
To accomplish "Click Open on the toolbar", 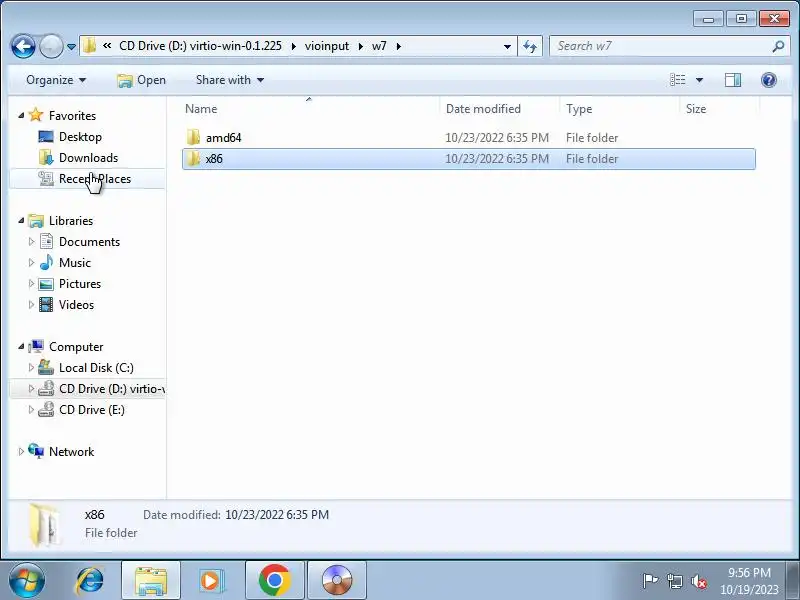I will click(x=141, y=80).
